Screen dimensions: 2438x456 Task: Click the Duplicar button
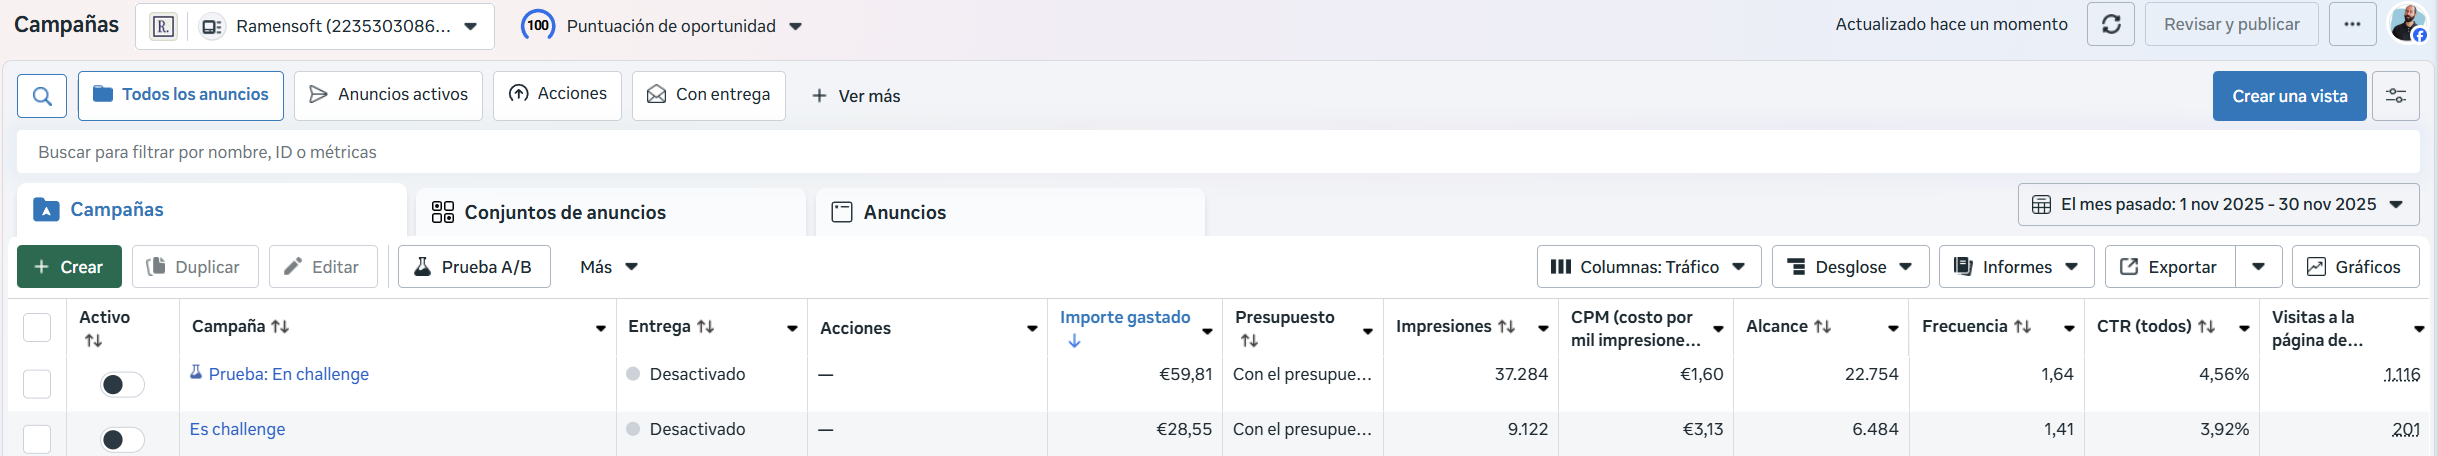coord(195,267)
